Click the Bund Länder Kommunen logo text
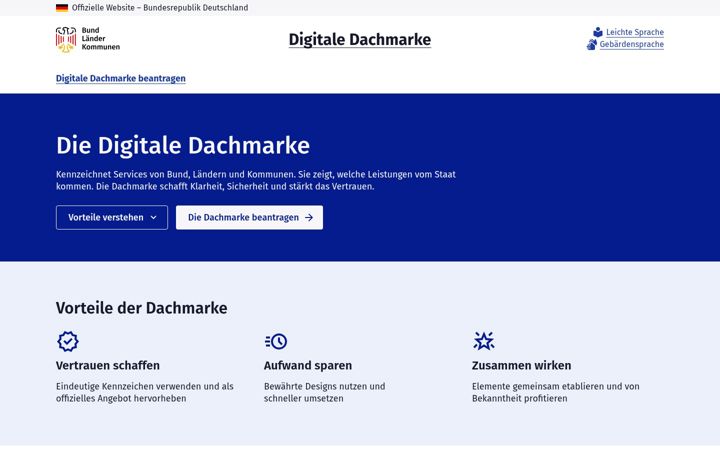This screenshot has width=720, height=450. (x=101, y=39)
